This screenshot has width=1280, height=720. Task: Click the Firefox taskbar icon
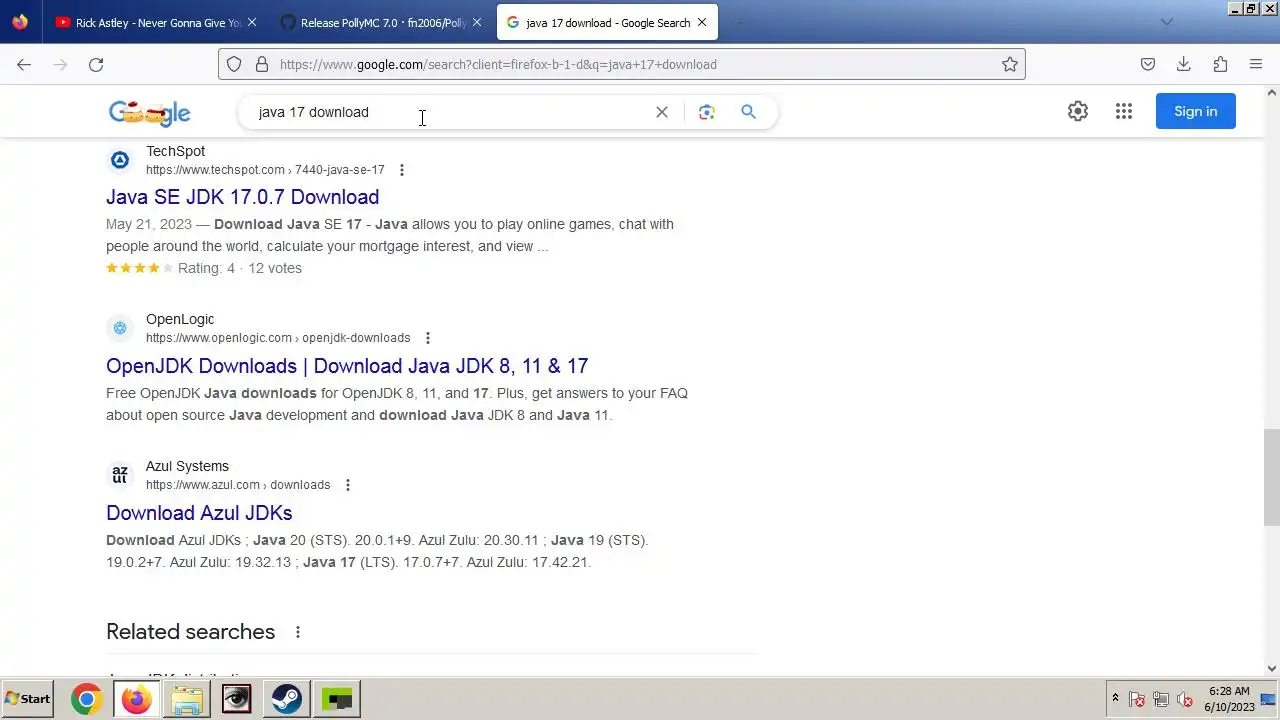pyautogui.click(x=137, y=699)
